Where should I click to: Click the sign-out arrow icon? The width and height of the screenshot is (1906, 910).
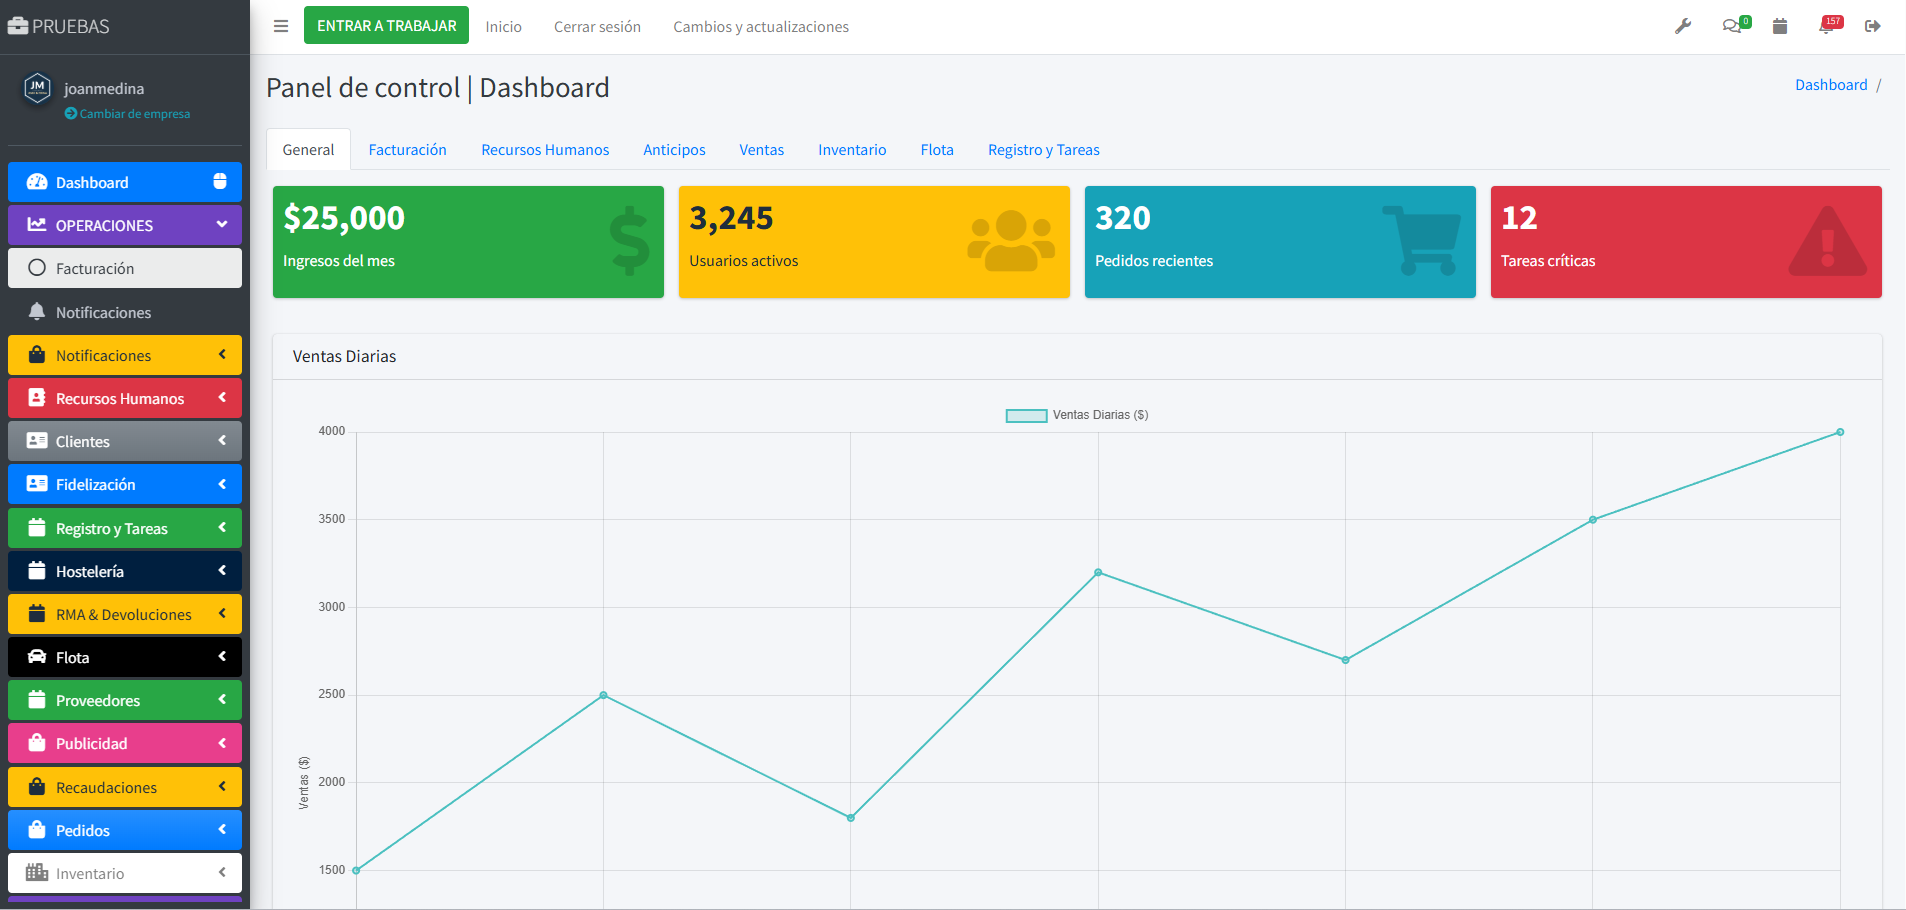tap(1873, 27)
